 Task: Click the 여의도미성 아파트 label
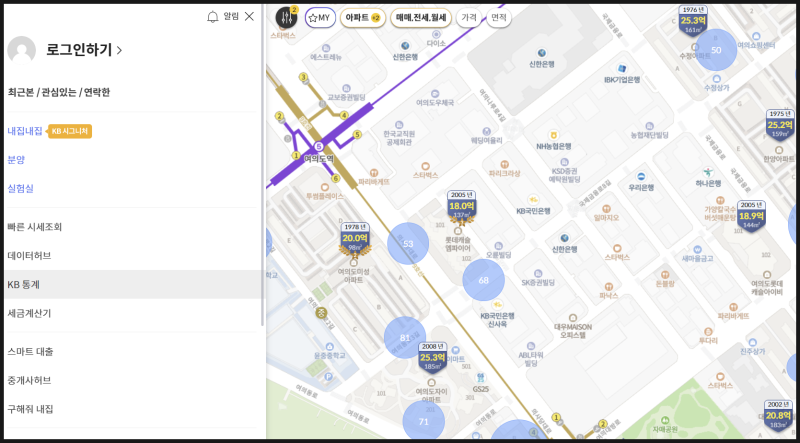356,276
